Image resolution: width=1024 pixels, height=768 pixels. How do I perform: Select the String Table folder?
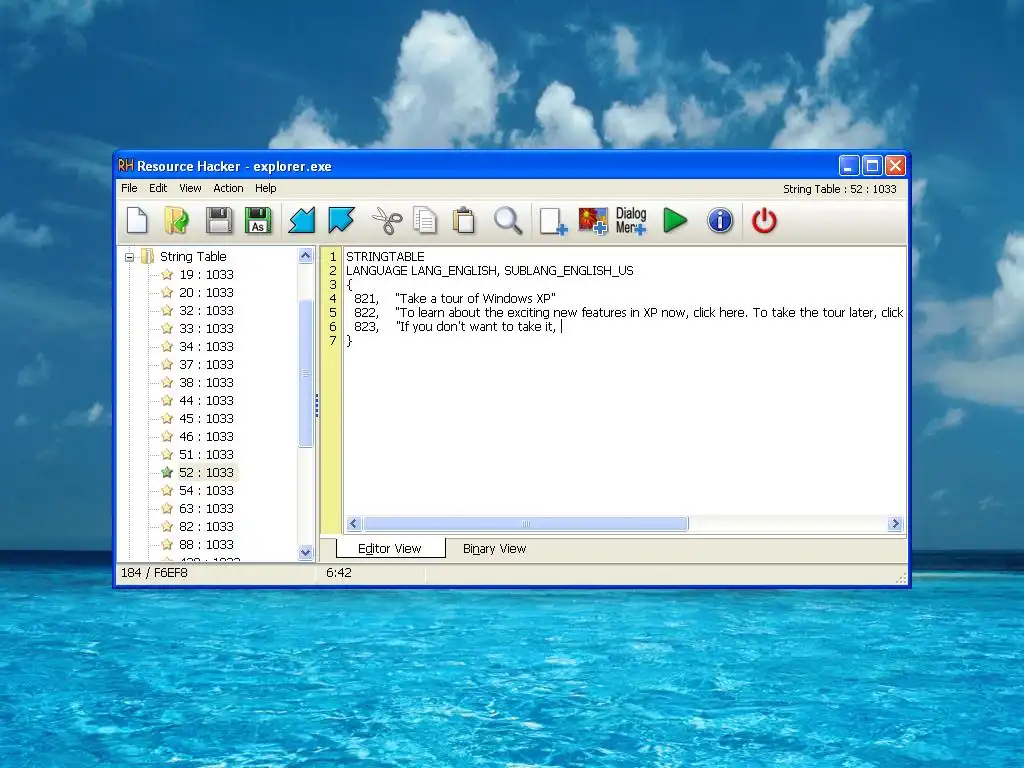[x=193, y=257]
